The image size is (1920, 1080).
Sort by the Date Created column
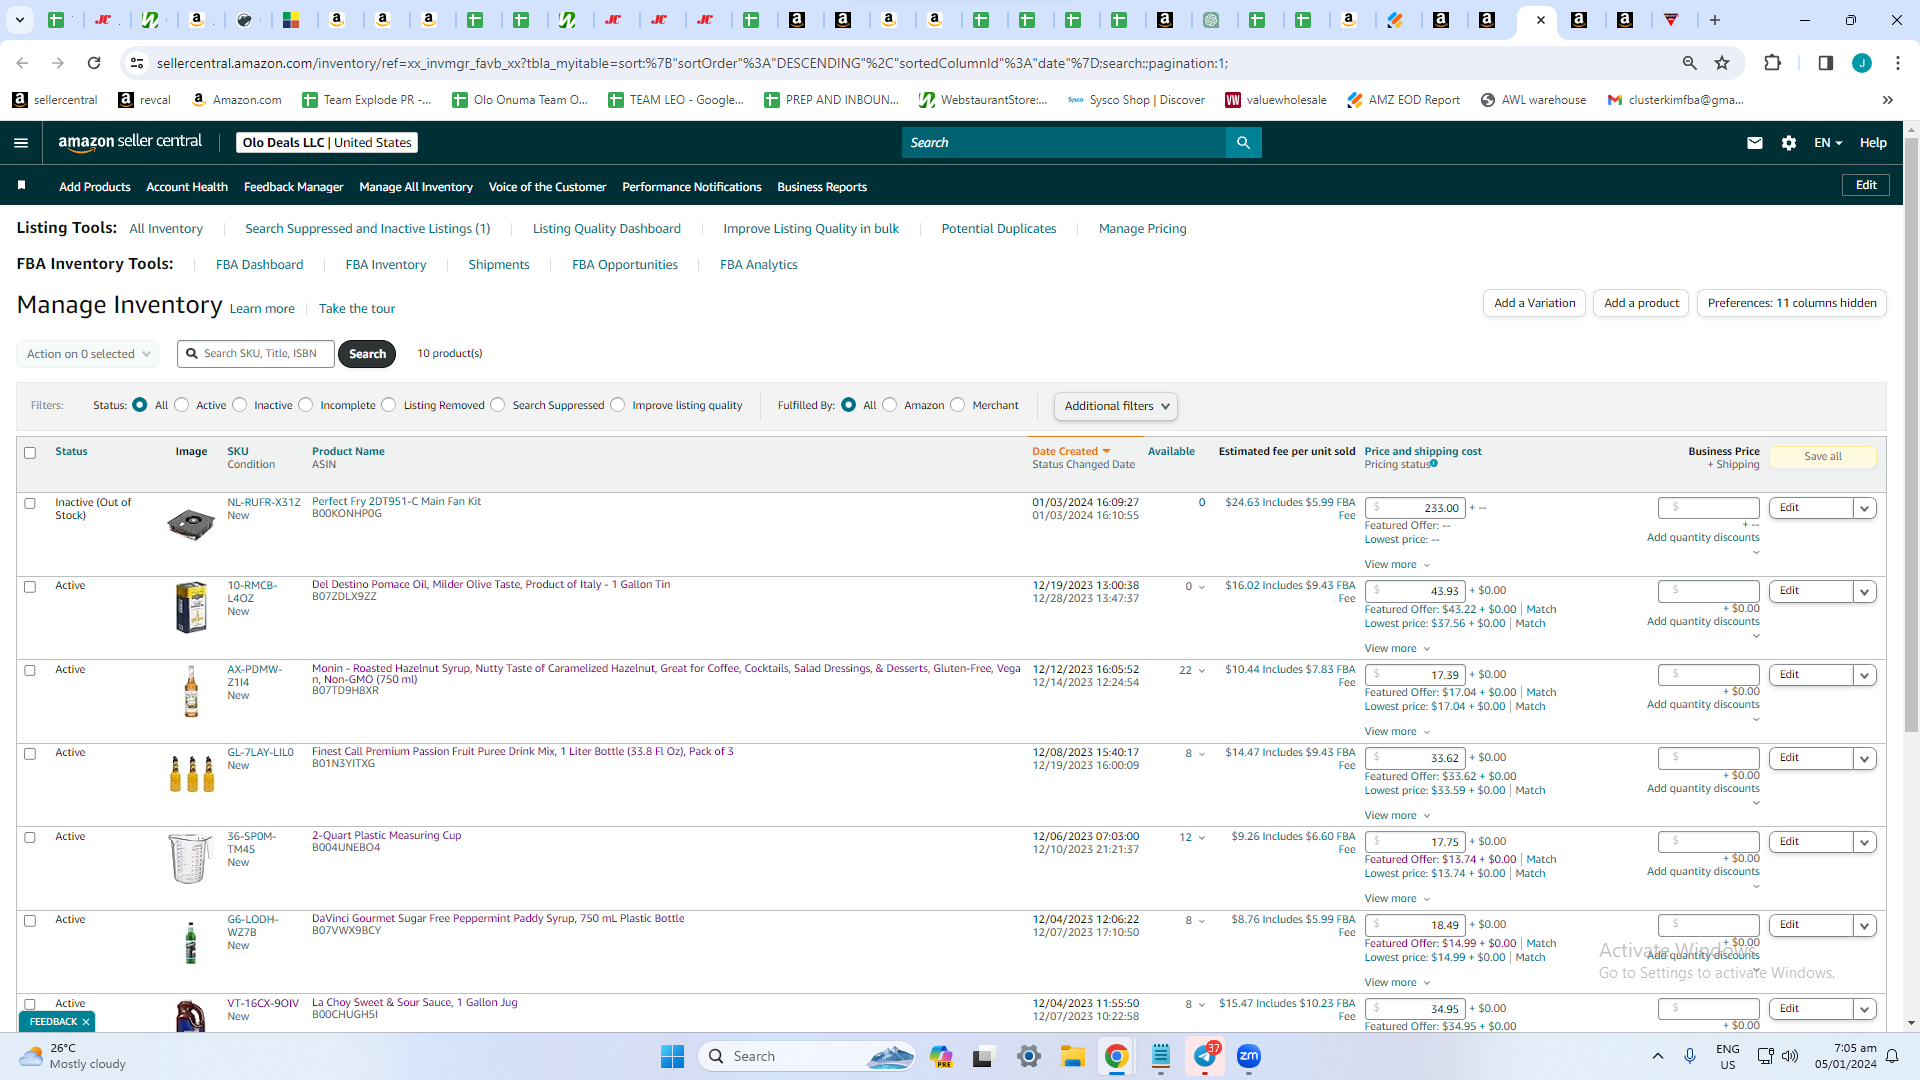pos(1071,452)
